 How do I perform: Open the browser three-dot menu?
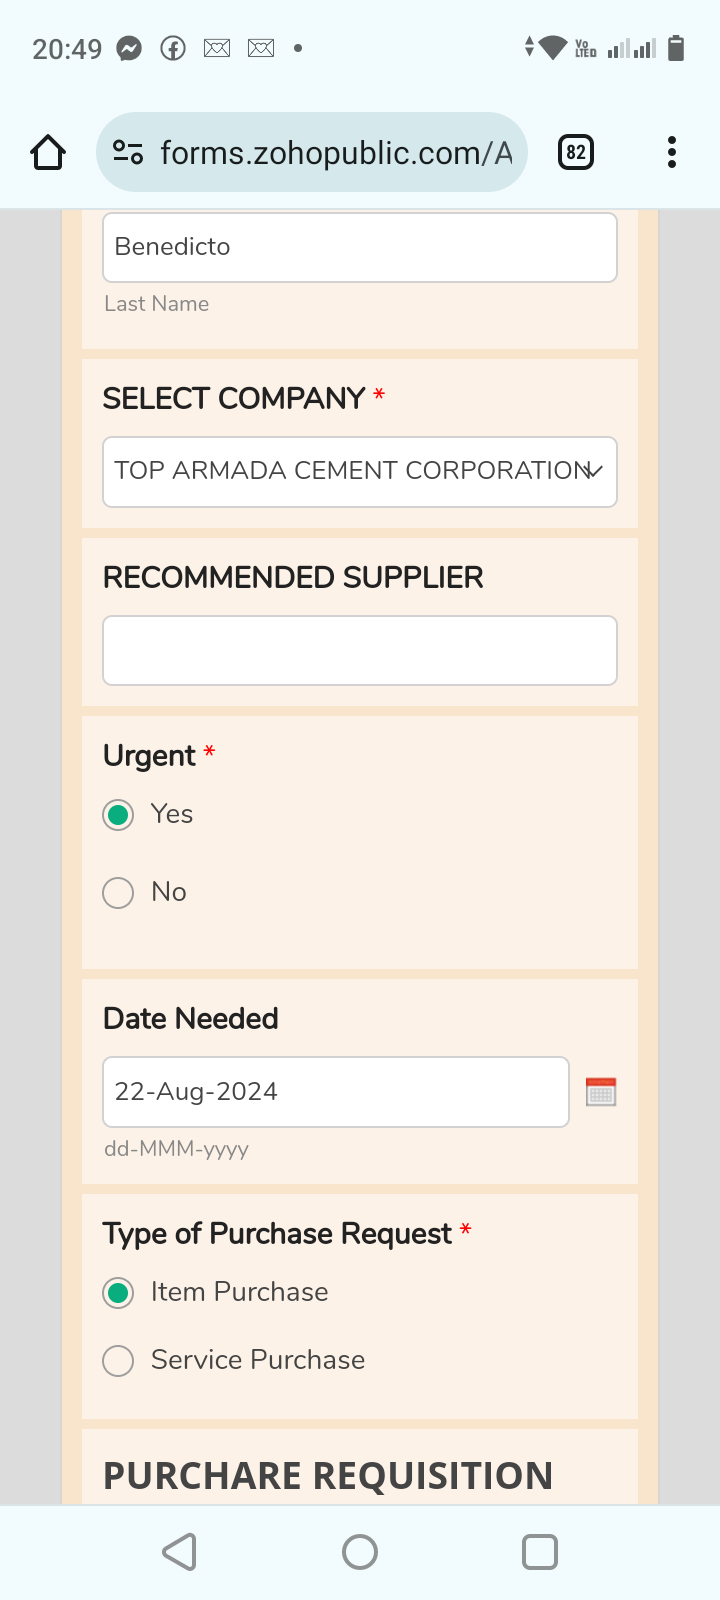672,153
